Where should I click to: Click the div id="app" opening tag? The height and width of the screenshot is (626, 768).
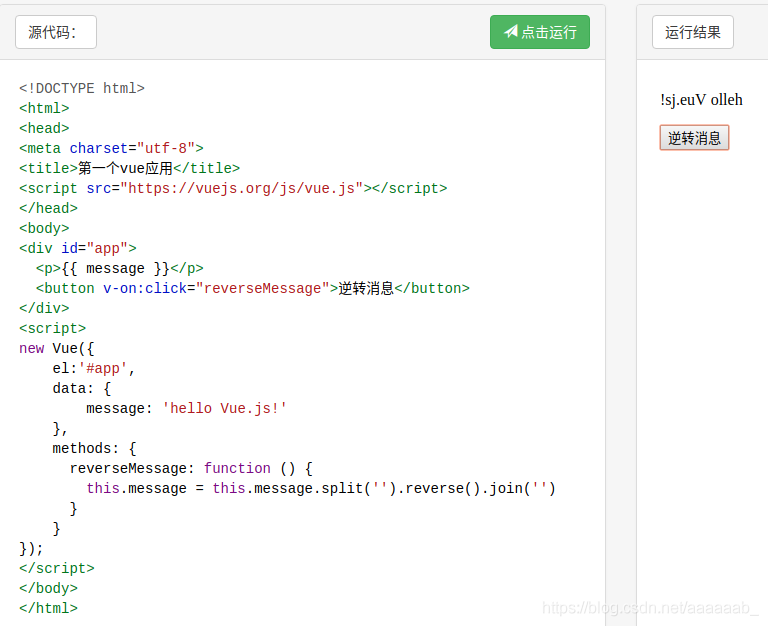click(x=77, y=248)
